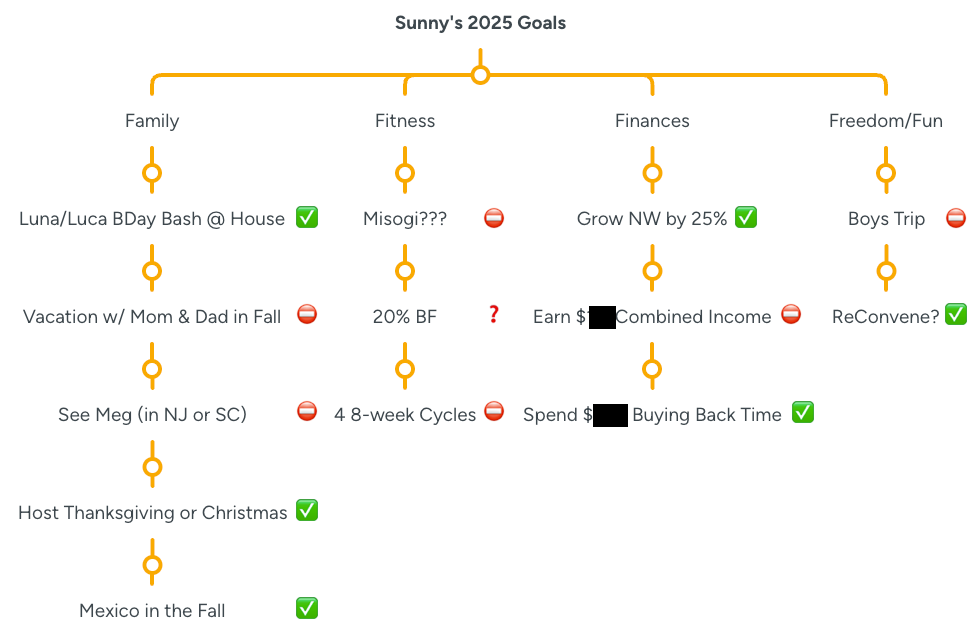
Task: Click checkmark beside Host Thanksgiving or Christmas
Action: (x=307, y=511)
